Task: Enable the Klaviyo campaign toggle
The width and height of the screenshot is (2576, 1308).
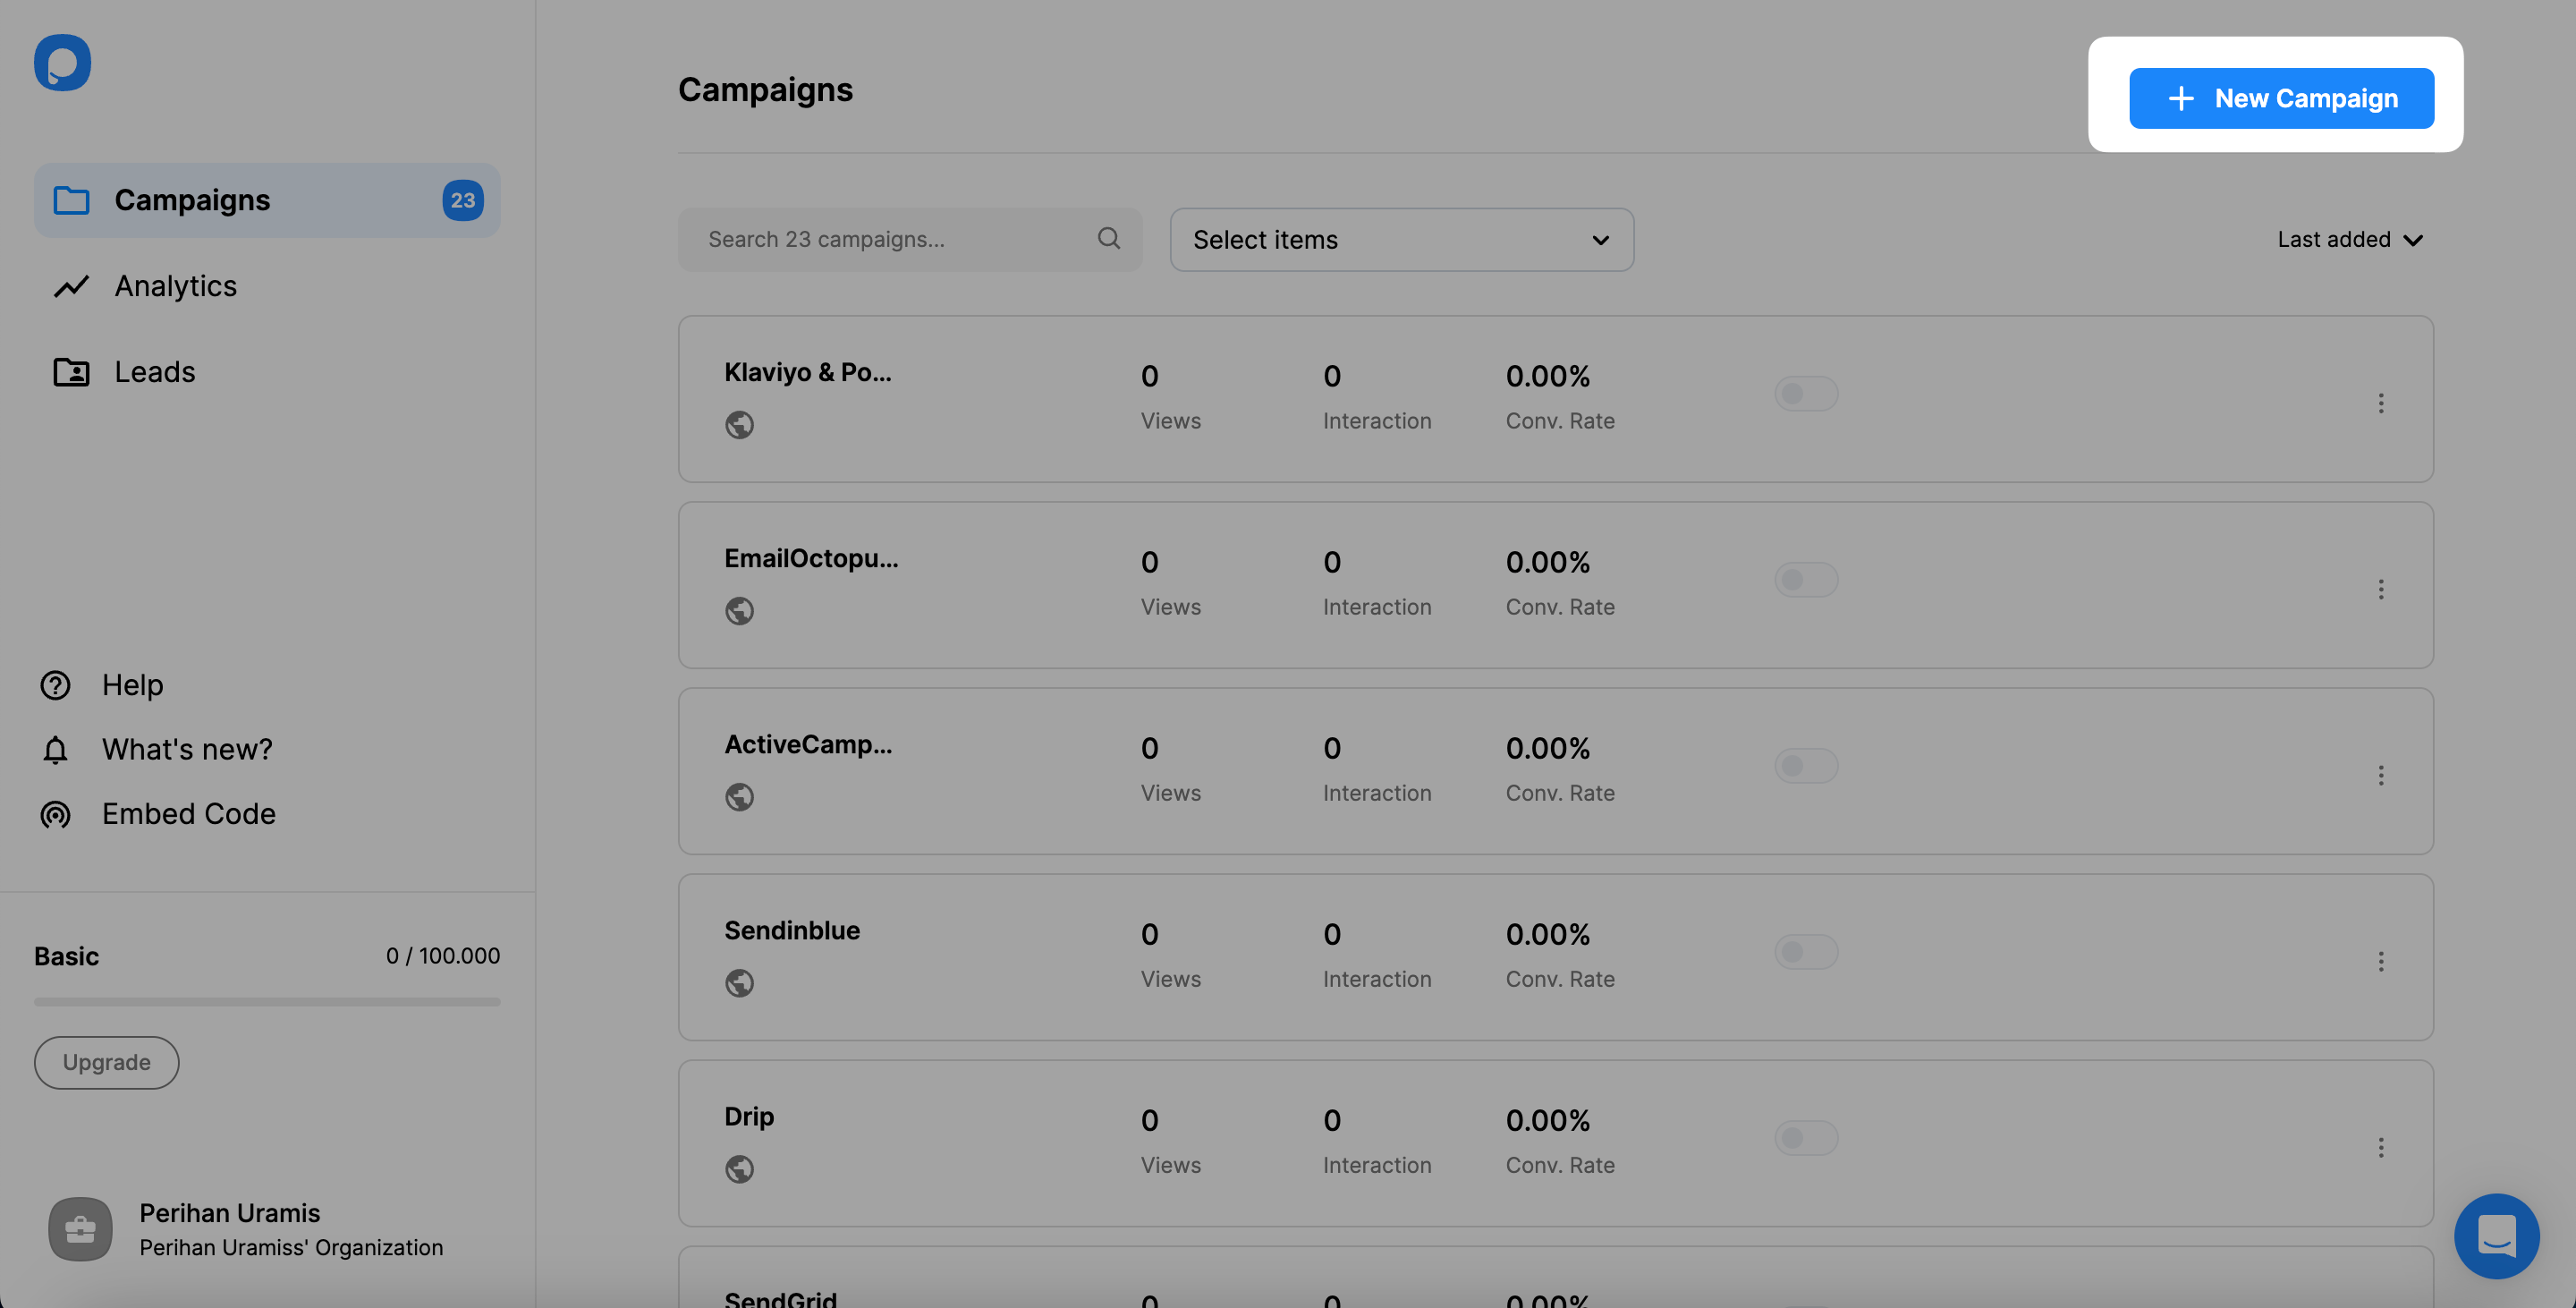Action: (1805, 394)
